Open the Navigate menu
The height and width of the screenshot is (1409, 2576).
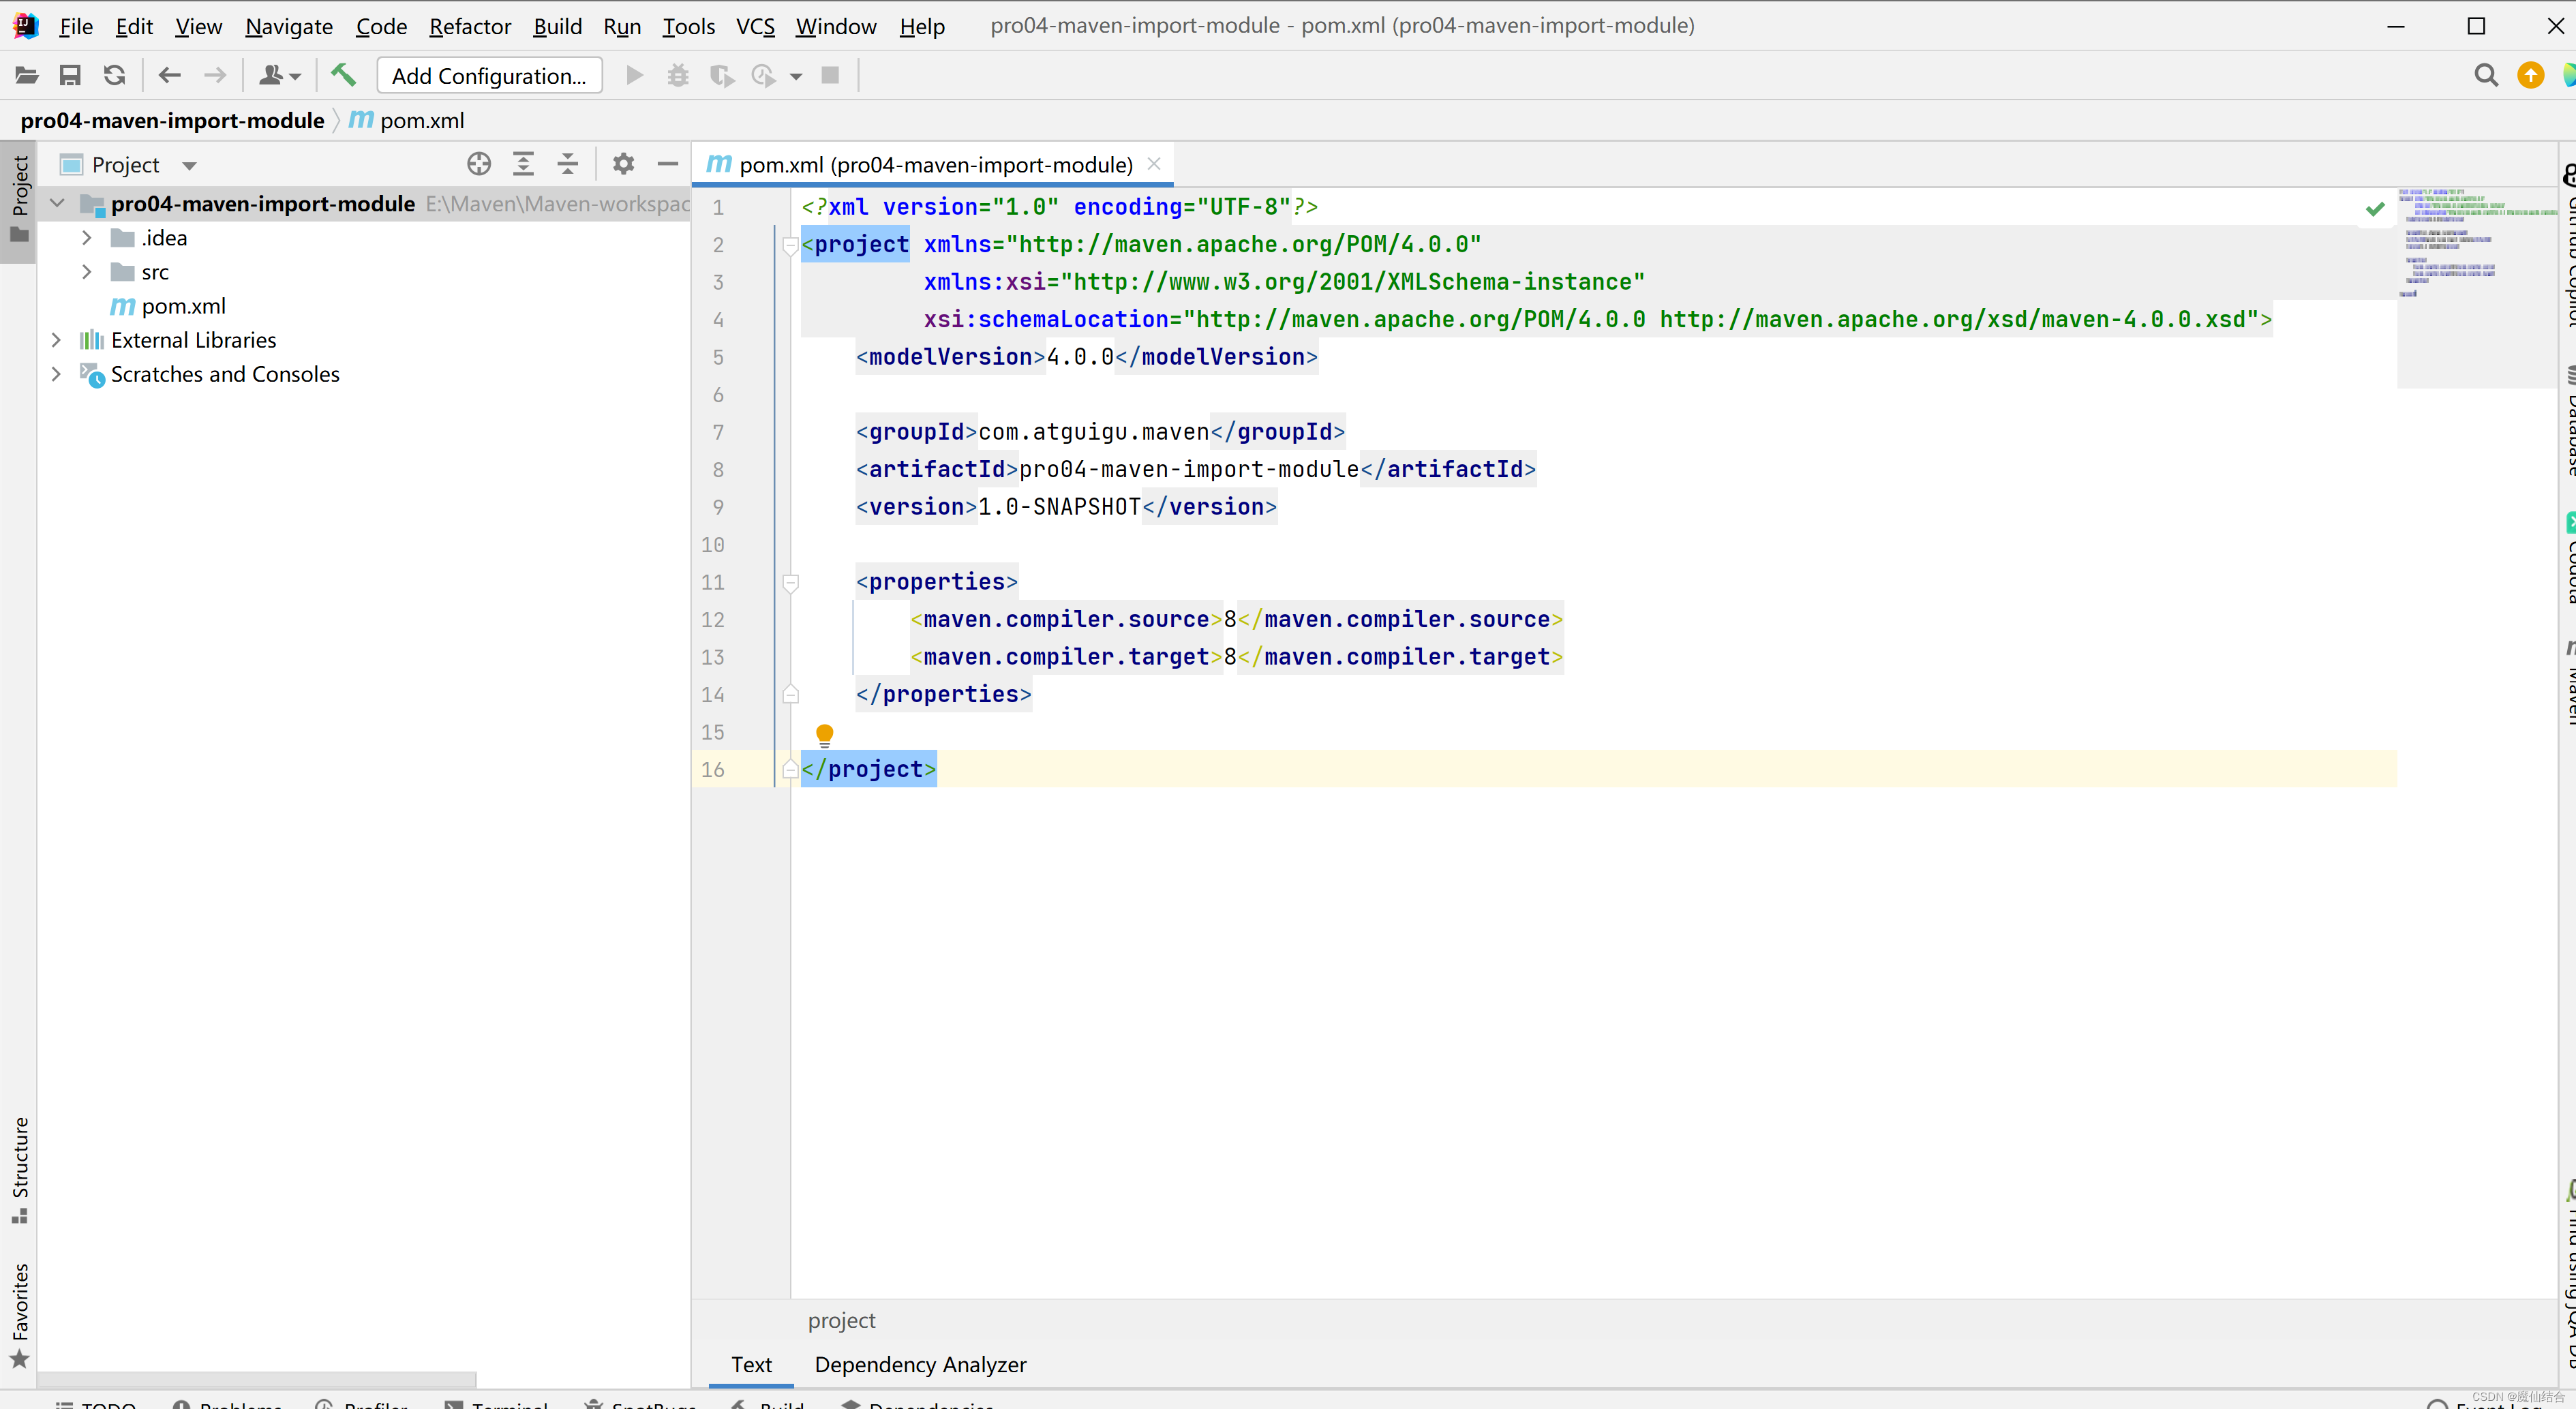click(x=289, y=26)
